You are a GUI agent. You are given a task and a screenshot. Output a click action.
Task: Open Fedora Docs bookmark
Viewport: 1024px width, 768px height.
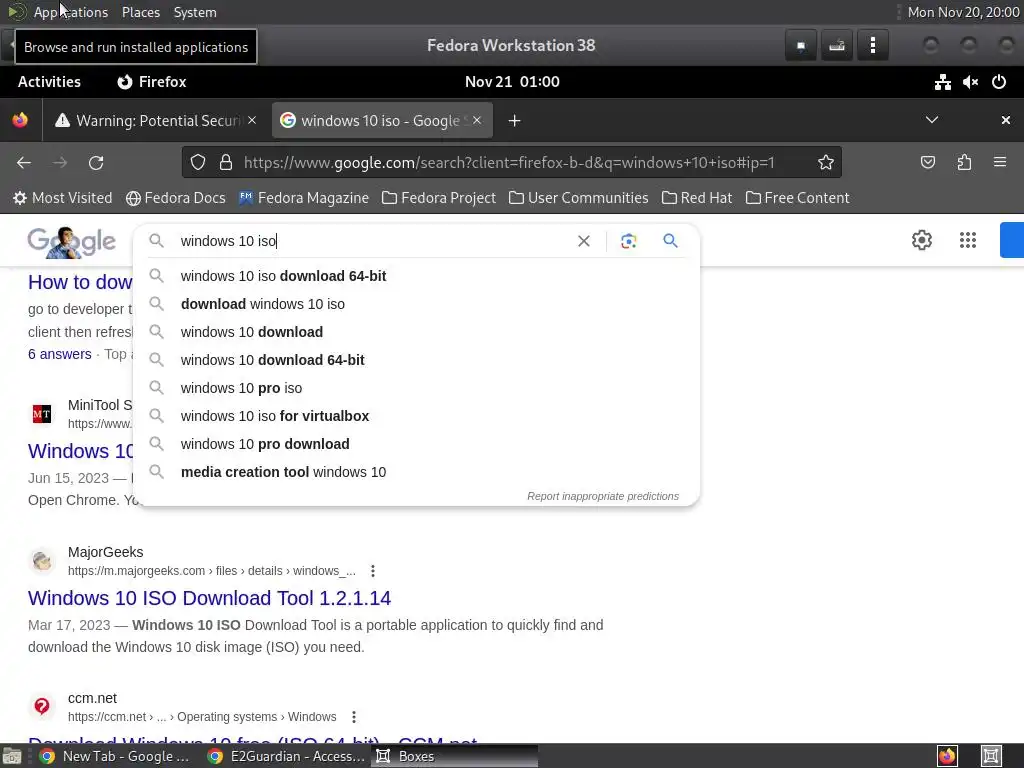click(x=176, y=198)
